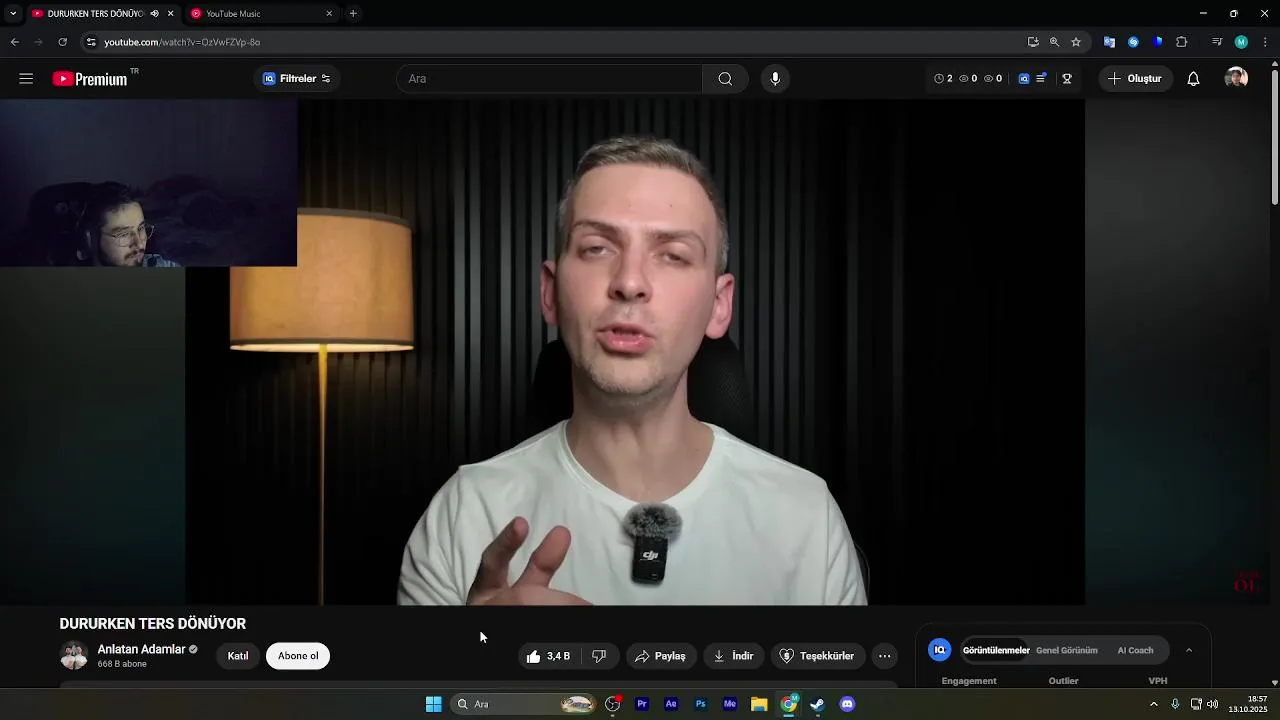This screenshot has height=720, width=1280.
Task: Click Chrome reload button
Action: tap(62, 42)
